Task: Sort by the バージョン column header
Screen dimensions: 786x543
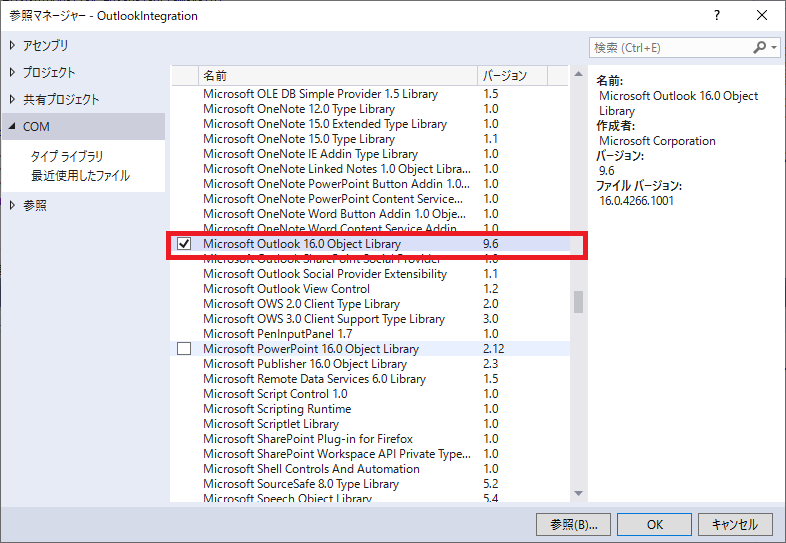Action: coord(512,76)
